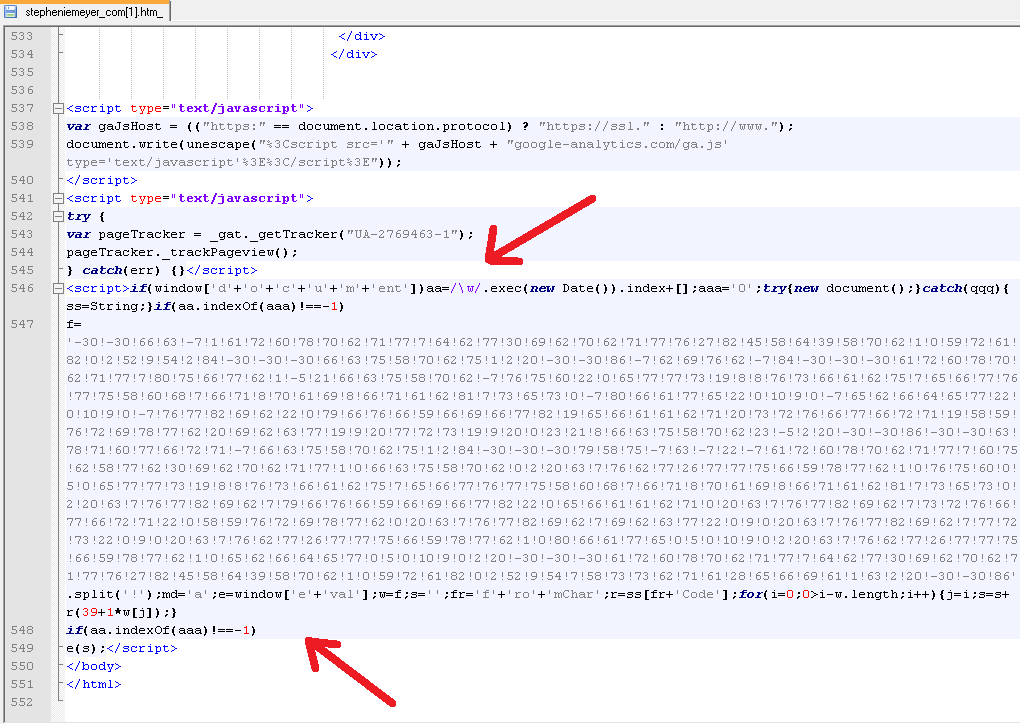Click the script opening tag on line 541

pyautogui.click(x=190, y=198)
